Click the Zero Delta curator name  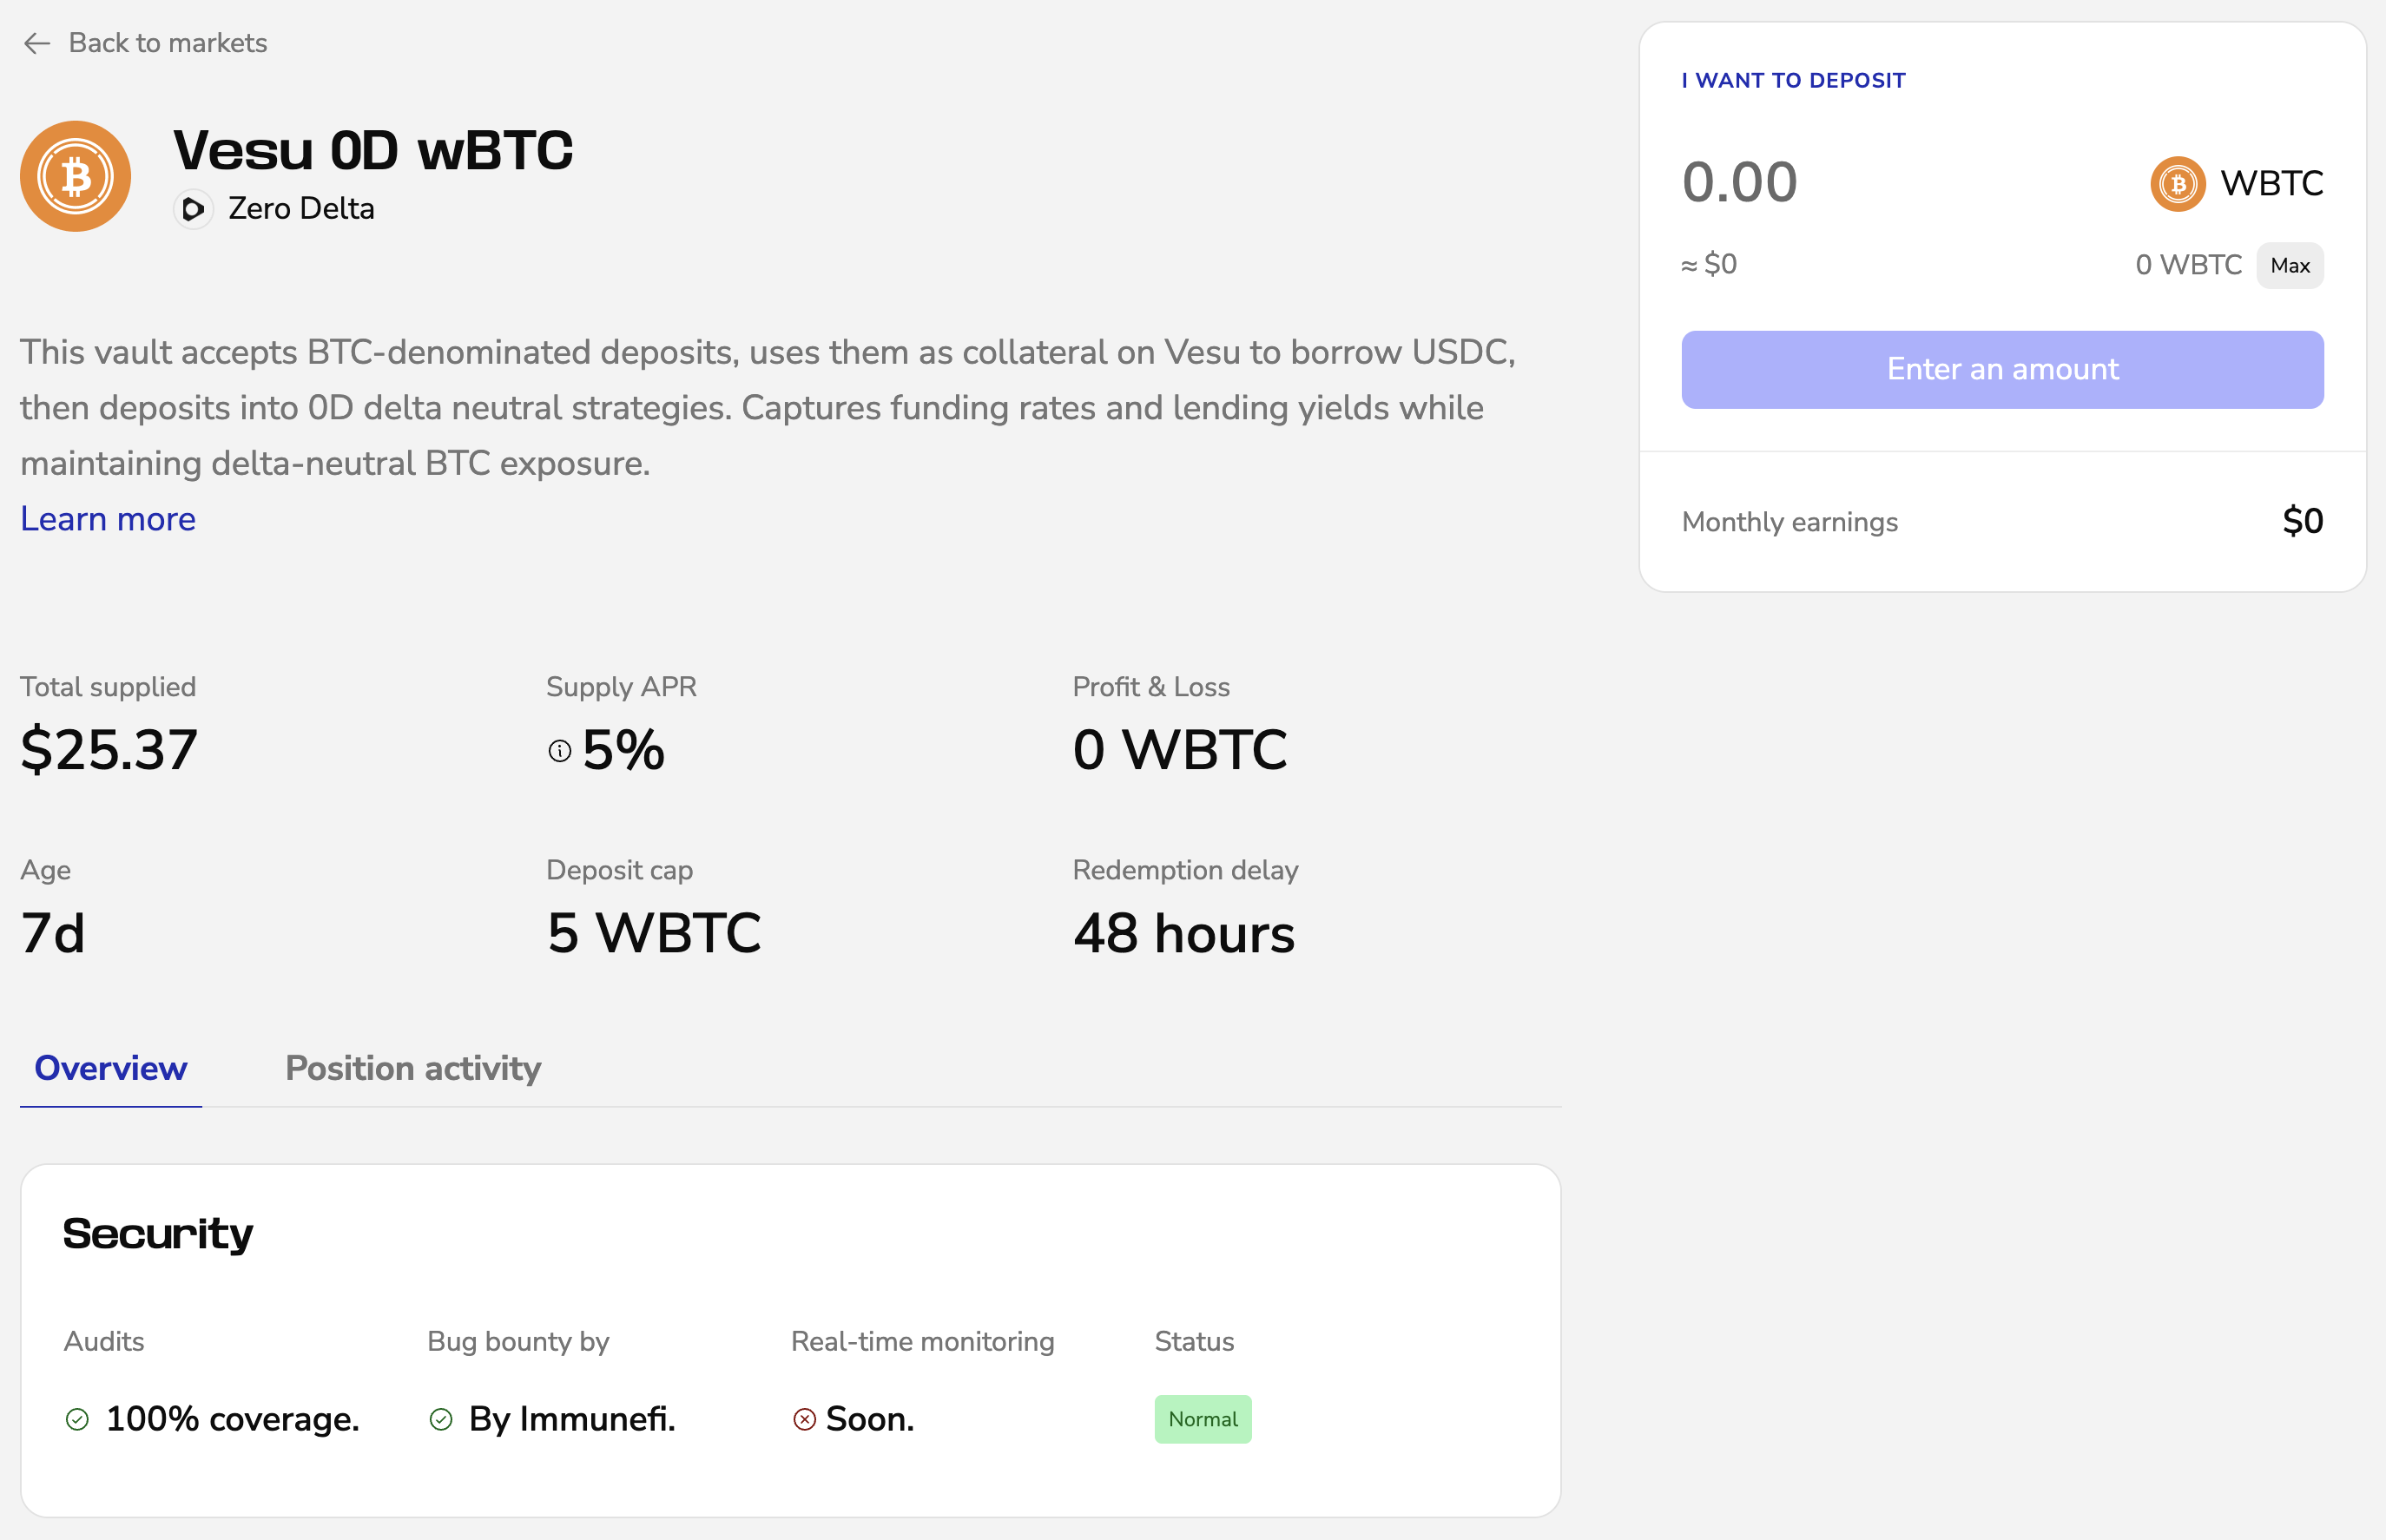301,209
